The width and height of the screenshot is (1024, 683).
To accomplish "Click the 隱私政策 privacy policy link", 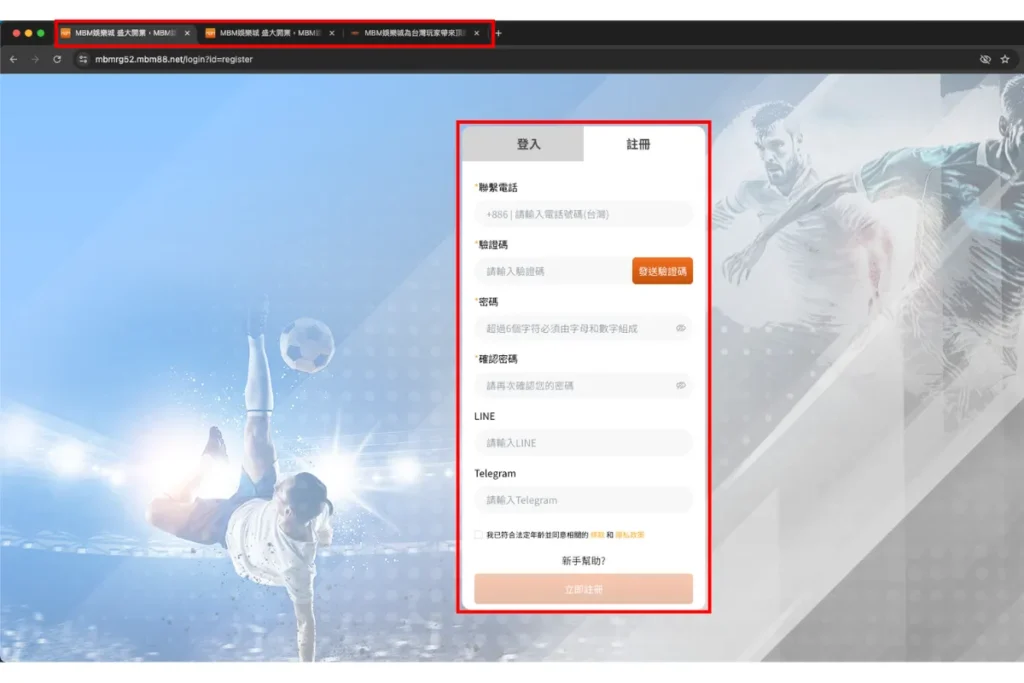I will [x=631, y=535].
